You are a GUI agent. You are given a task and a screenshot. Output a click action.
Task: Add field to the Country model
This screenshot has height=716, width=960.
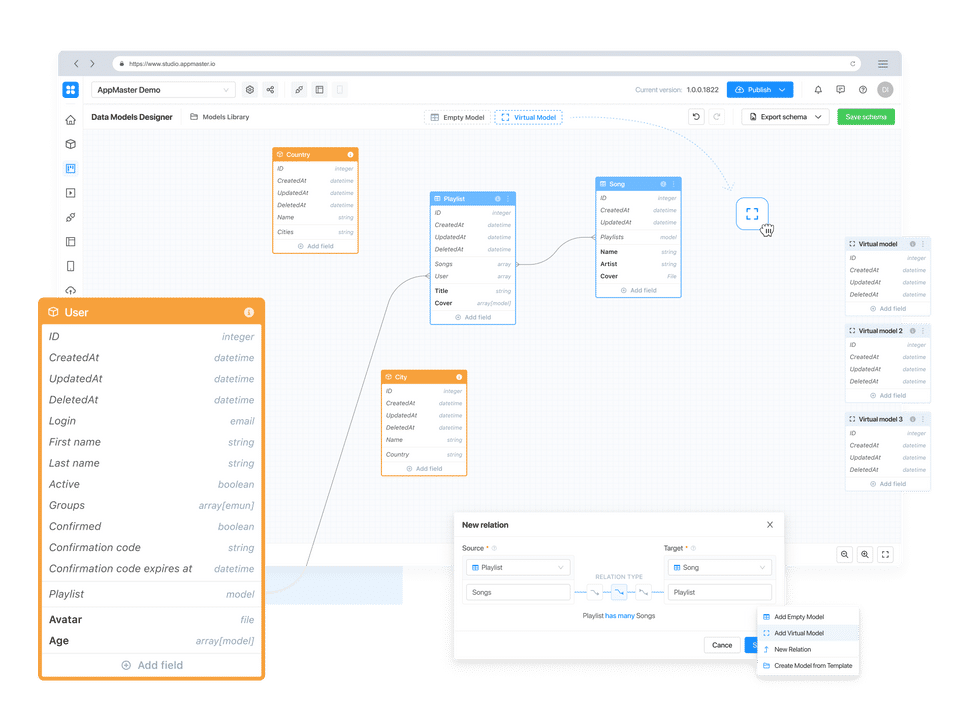[x=315, y=246]
